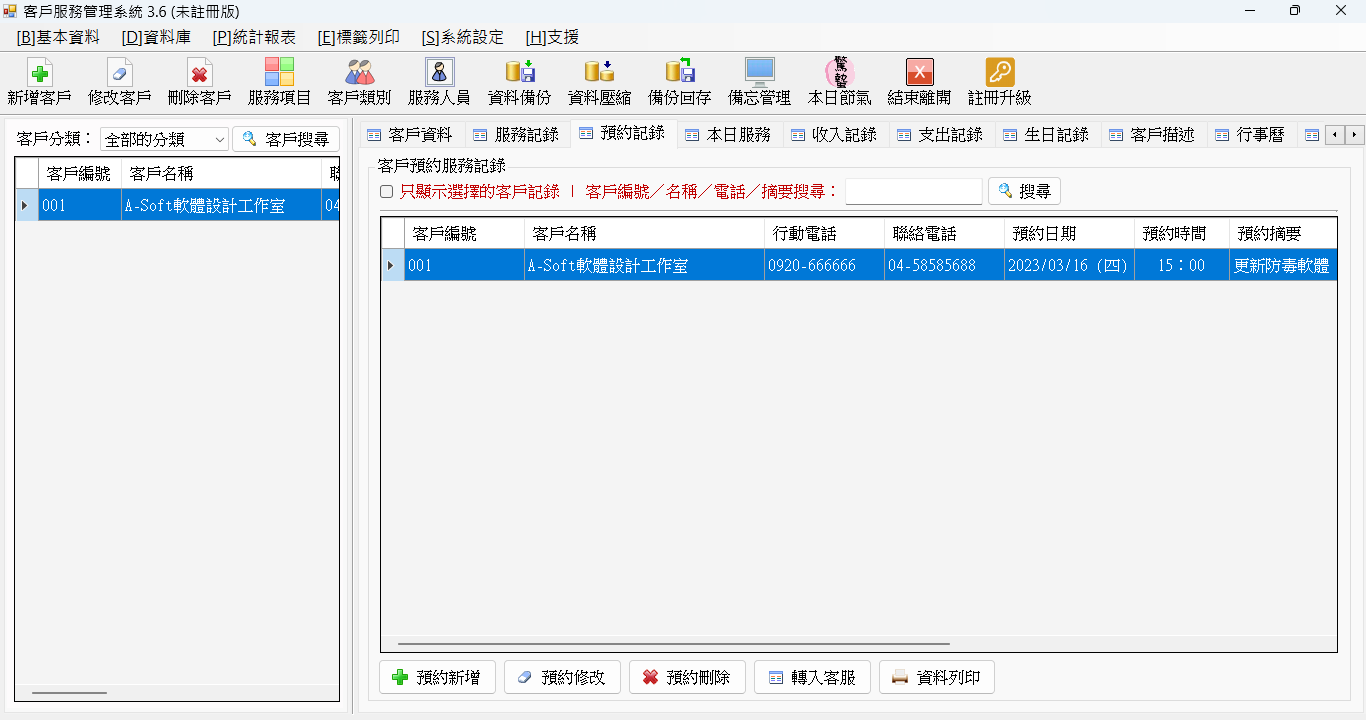Screen dimensions: 1366x720
Task: Show the 本日節氣 icon
Action: pos(839,72)
